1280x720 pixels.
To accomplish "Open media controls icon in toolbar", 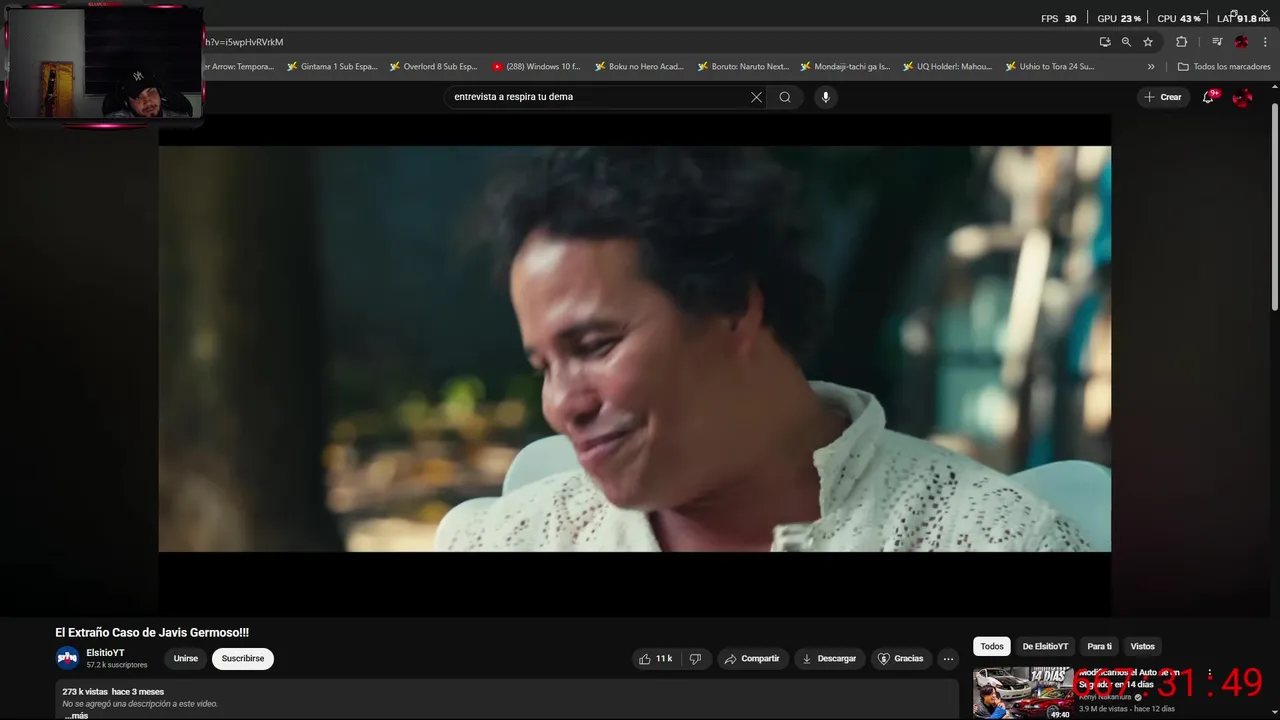I will click(x=1217, y=42).
